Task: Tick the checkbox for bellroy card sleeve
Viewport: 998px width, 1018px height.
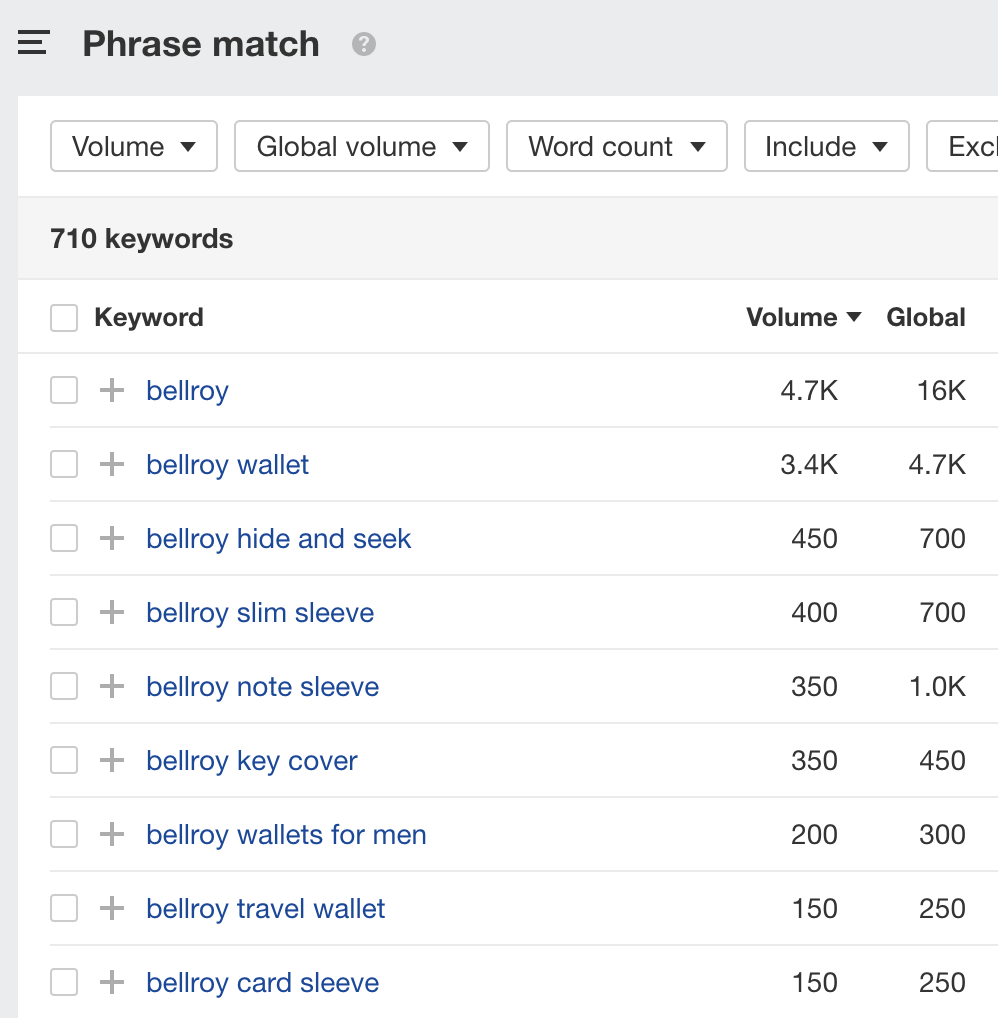Action: [64, 982]
